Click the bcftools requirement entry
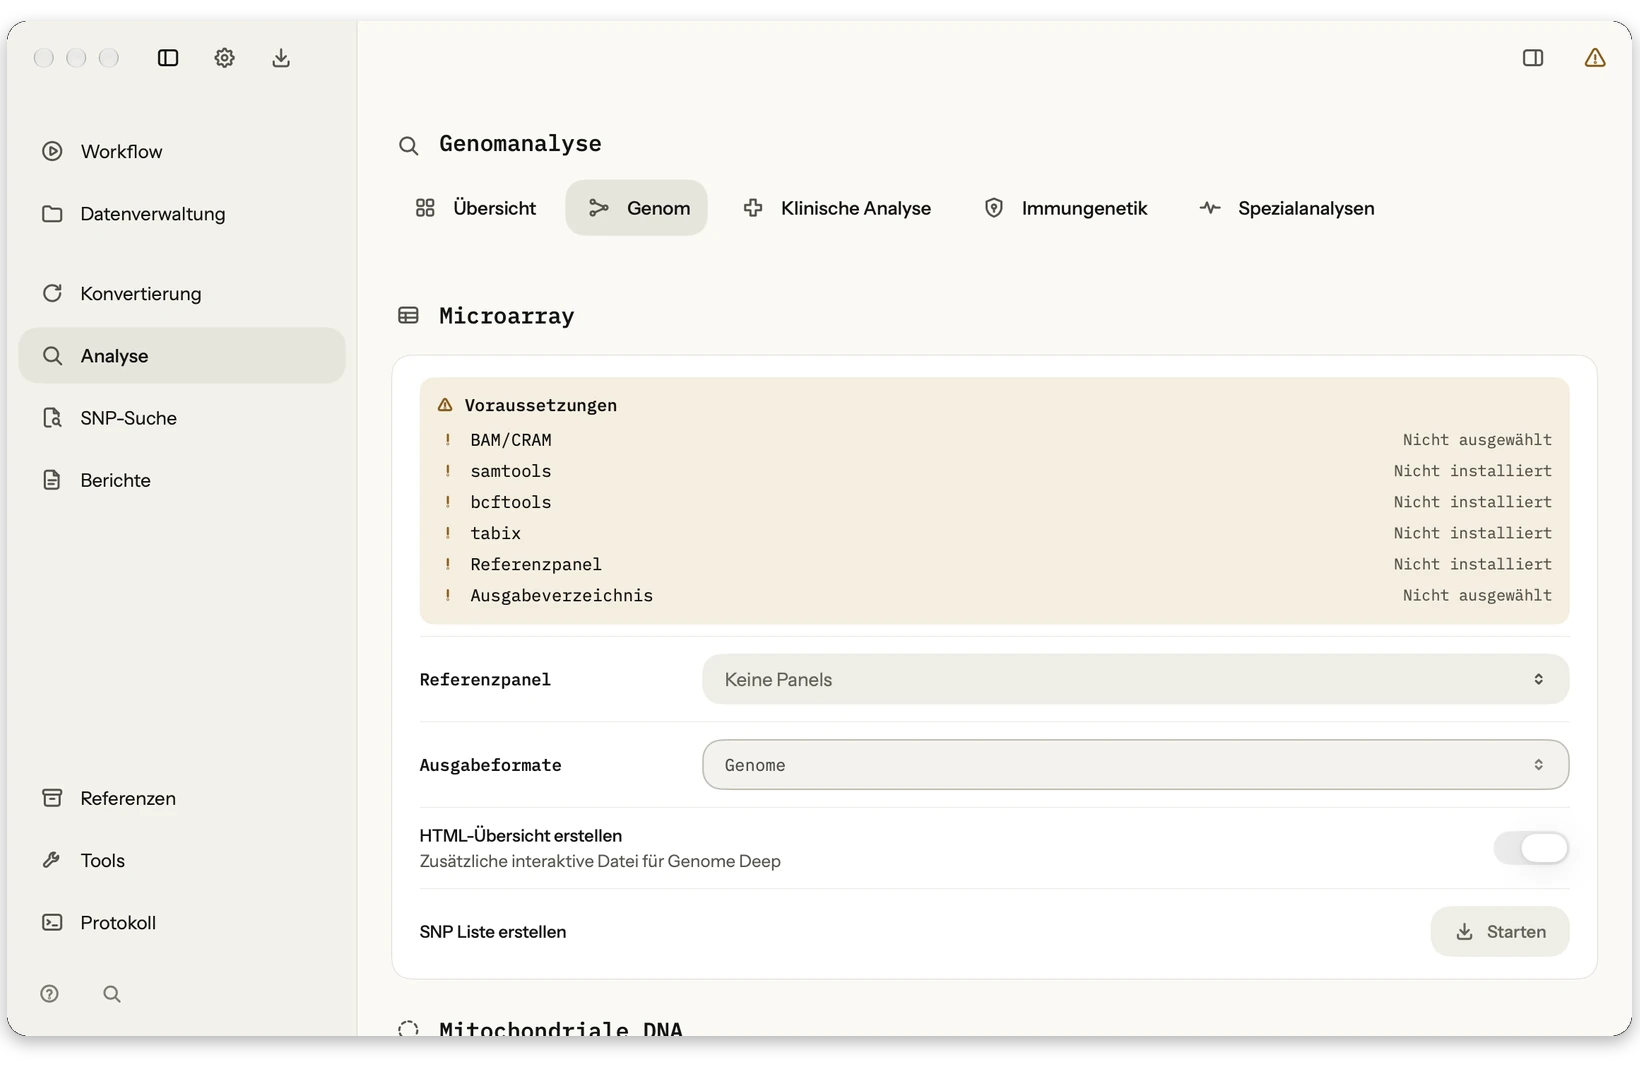Image resolution: width=1640 pixels, height=1075 pixels. click(x=995, y=502)
